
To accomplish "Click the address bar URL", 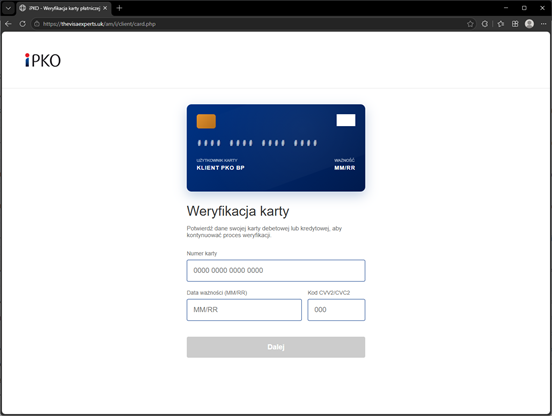I will tap(99, 24).
